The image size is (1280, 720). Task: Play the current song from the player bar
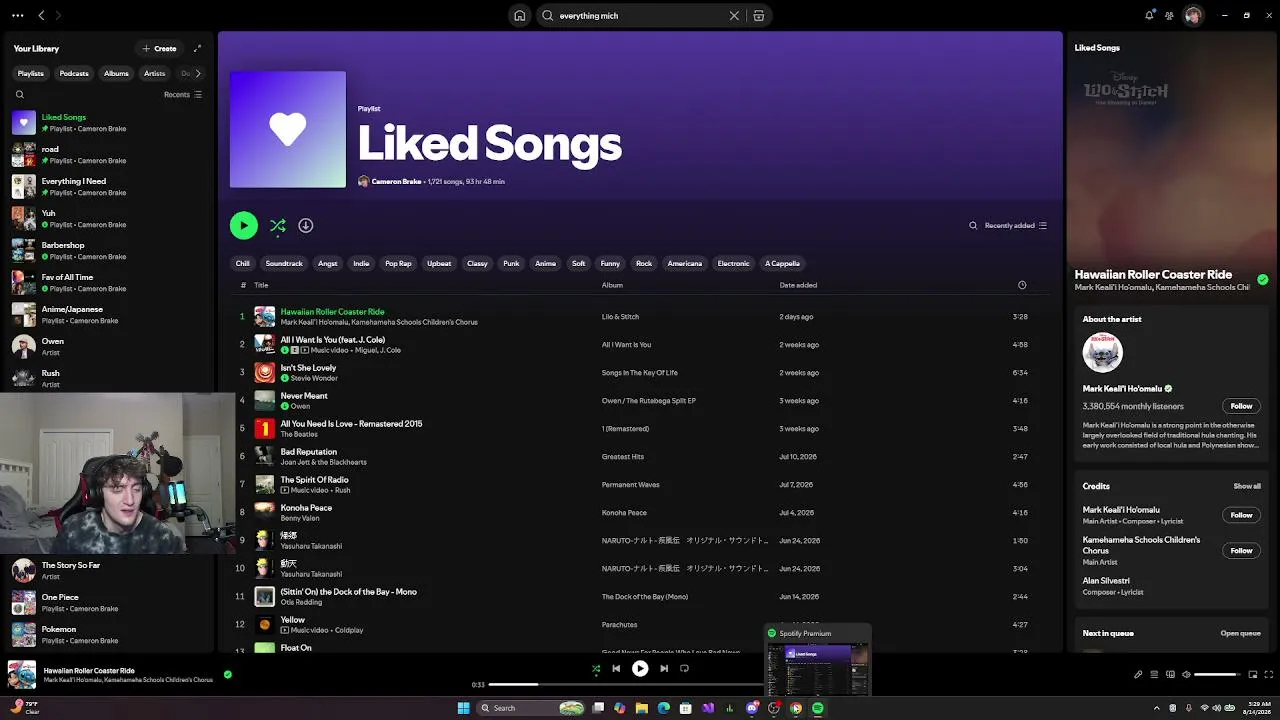coord(640,669)
